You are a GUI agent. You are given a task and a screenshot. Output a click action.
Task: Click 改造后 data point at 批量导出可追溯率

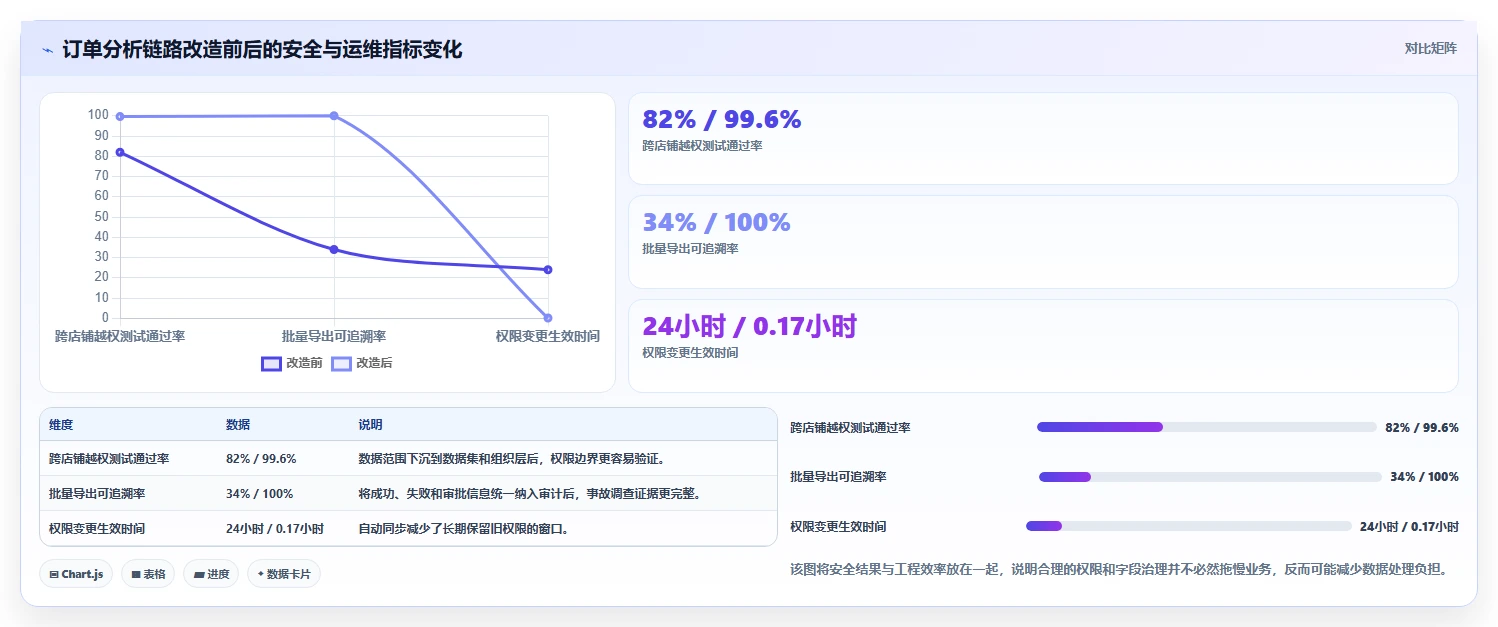pos(334,115)
